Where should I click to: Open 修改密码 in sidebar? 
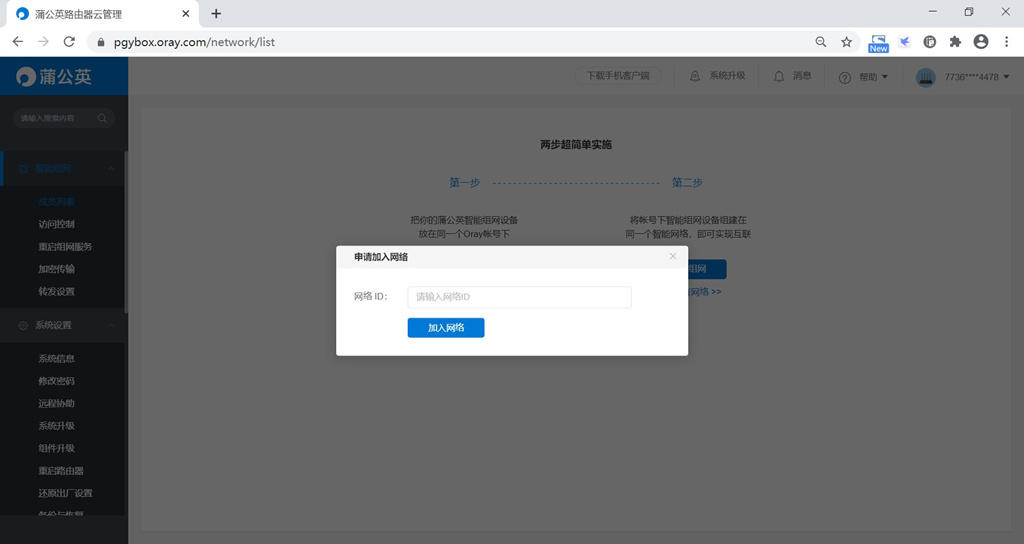(x=56, y=381)
